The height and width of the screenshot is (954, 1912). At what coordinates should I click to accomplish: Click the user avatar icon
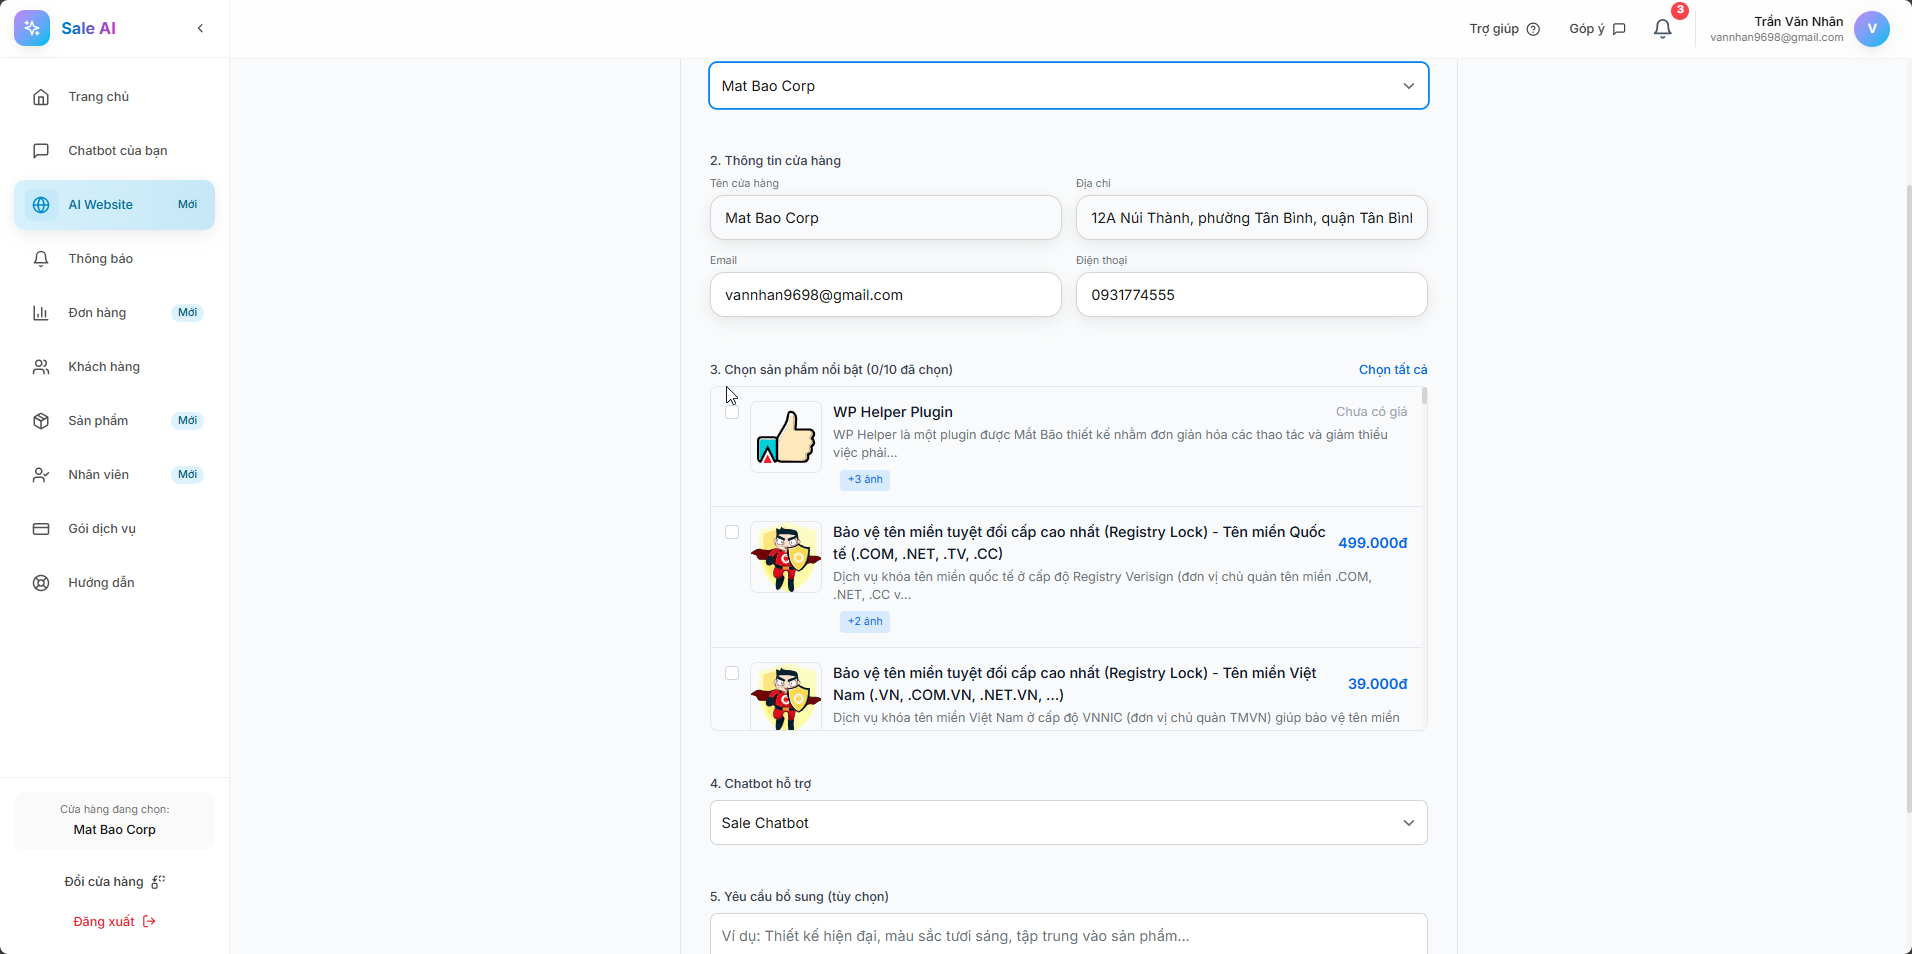point(1871,28)
